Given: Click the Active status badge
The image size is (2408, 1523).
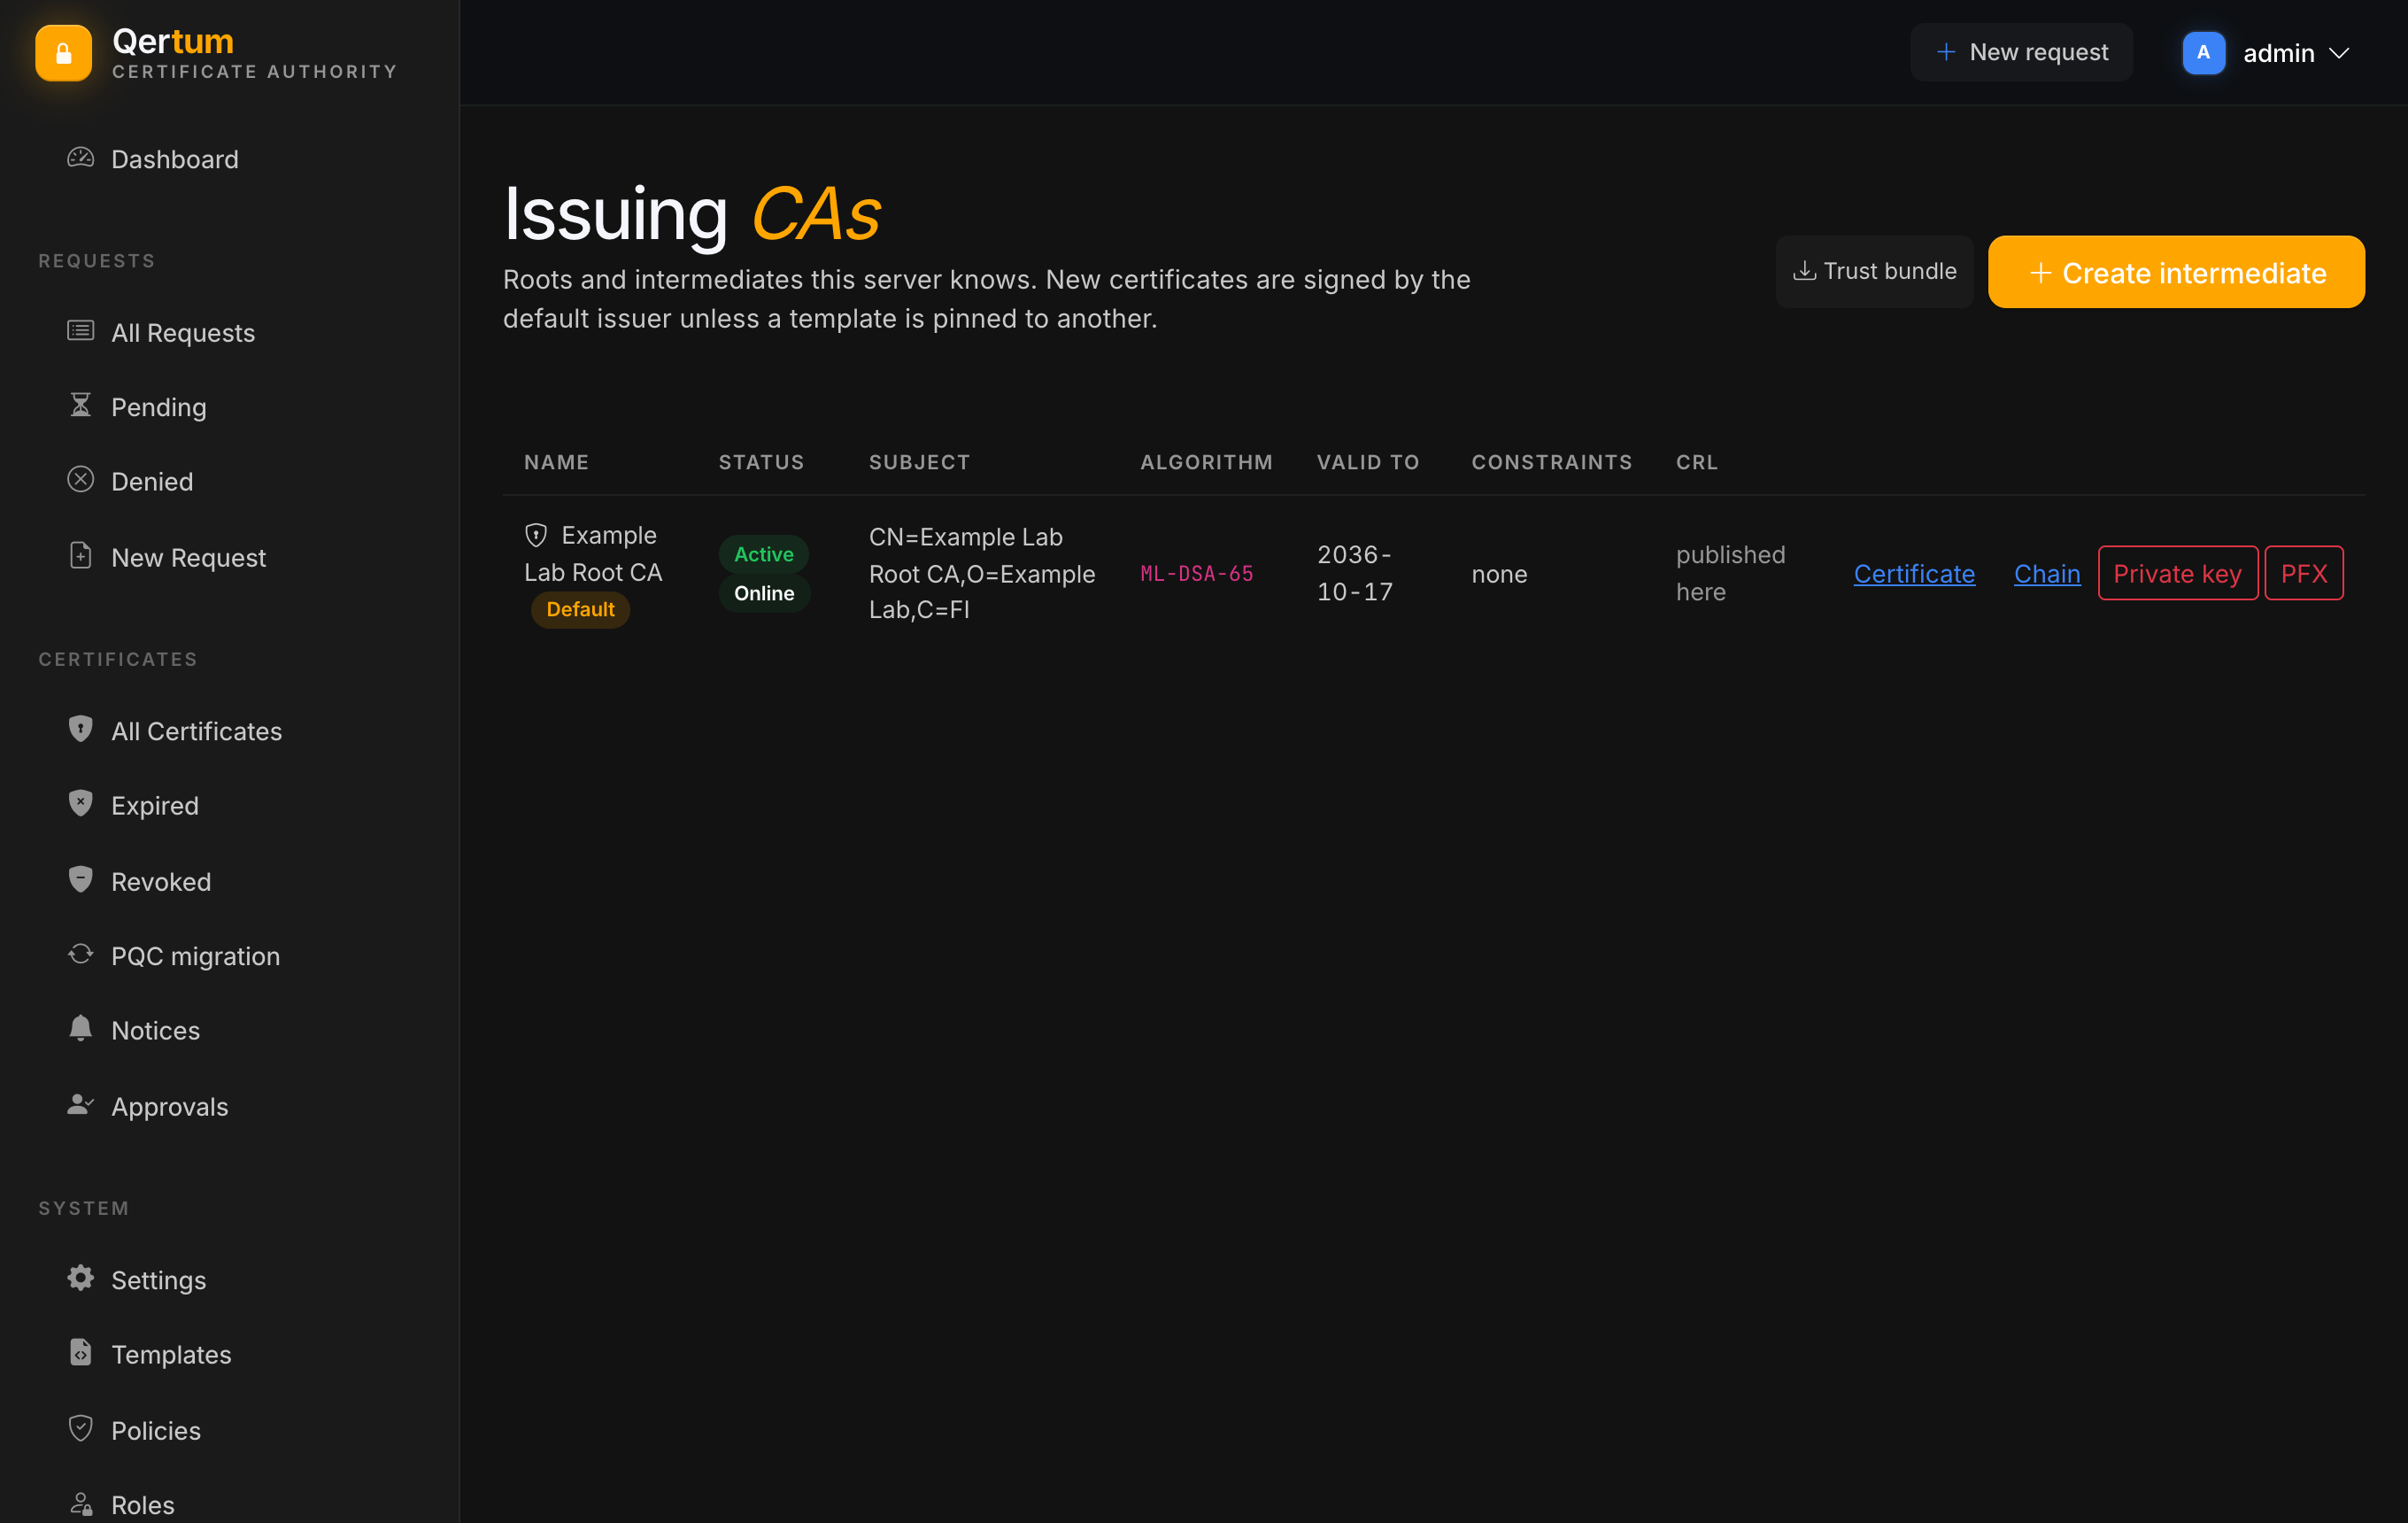Looking at the screenshot, I should (x=763, y=554).
